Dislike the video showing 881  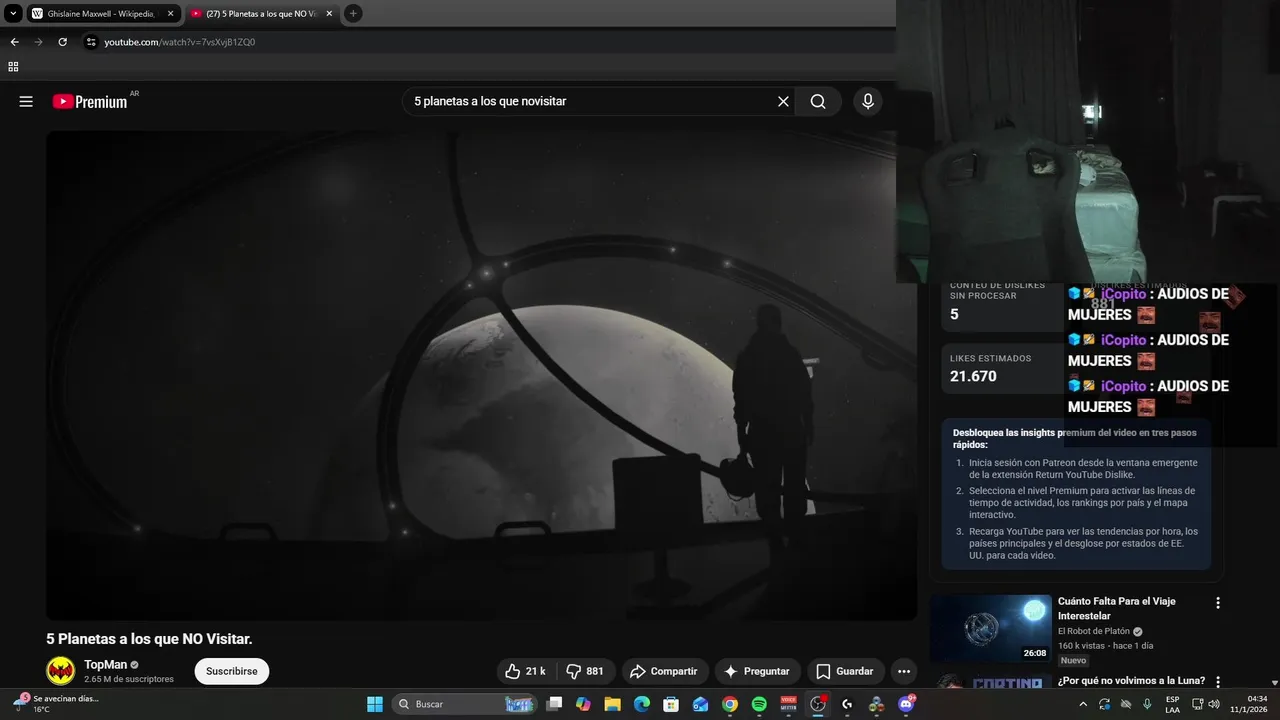coord(585,671)
